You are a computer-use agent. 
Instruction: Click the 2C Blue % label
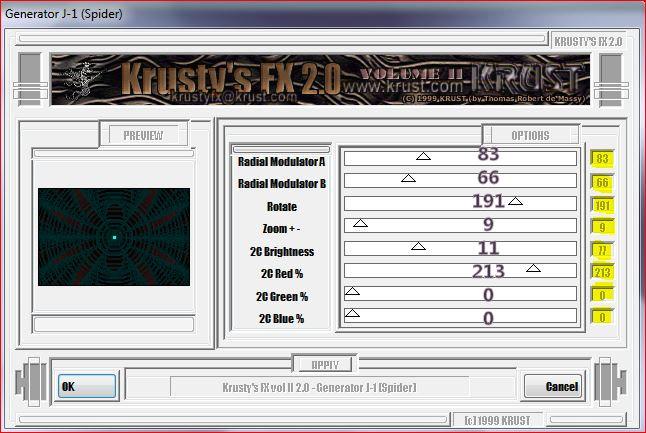281,318
